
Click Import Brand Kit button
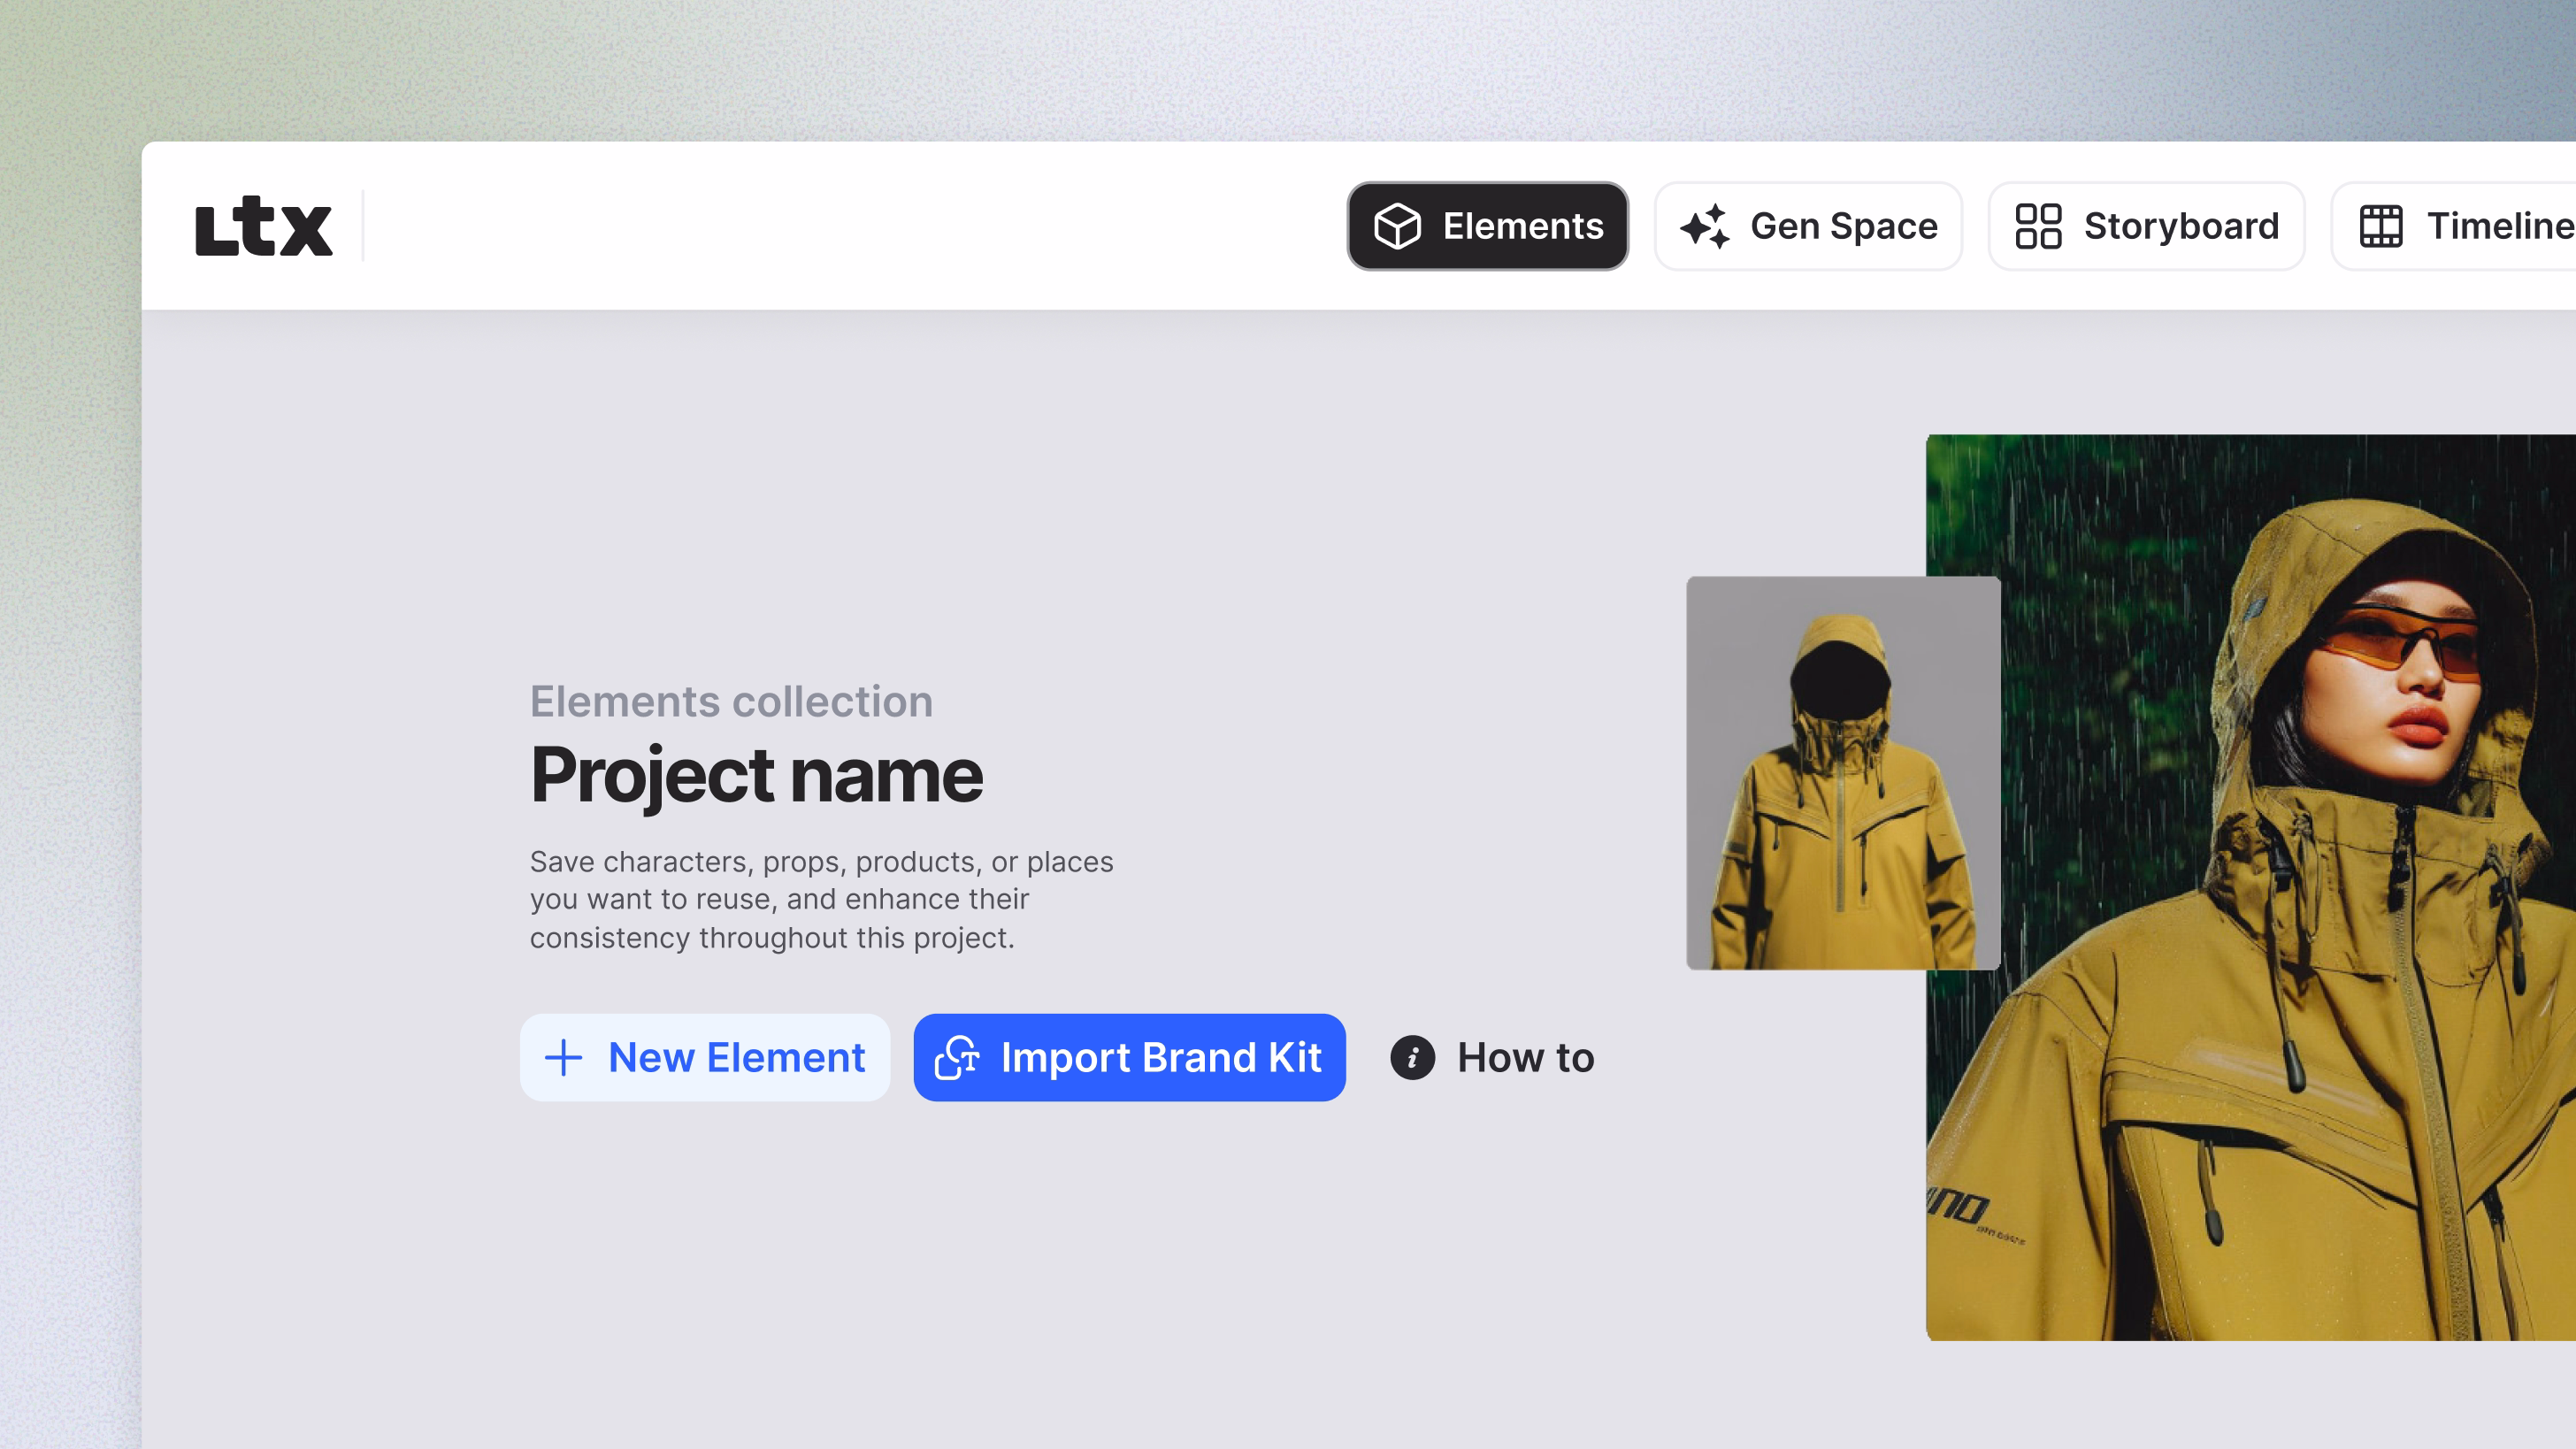point(1129,1058)
